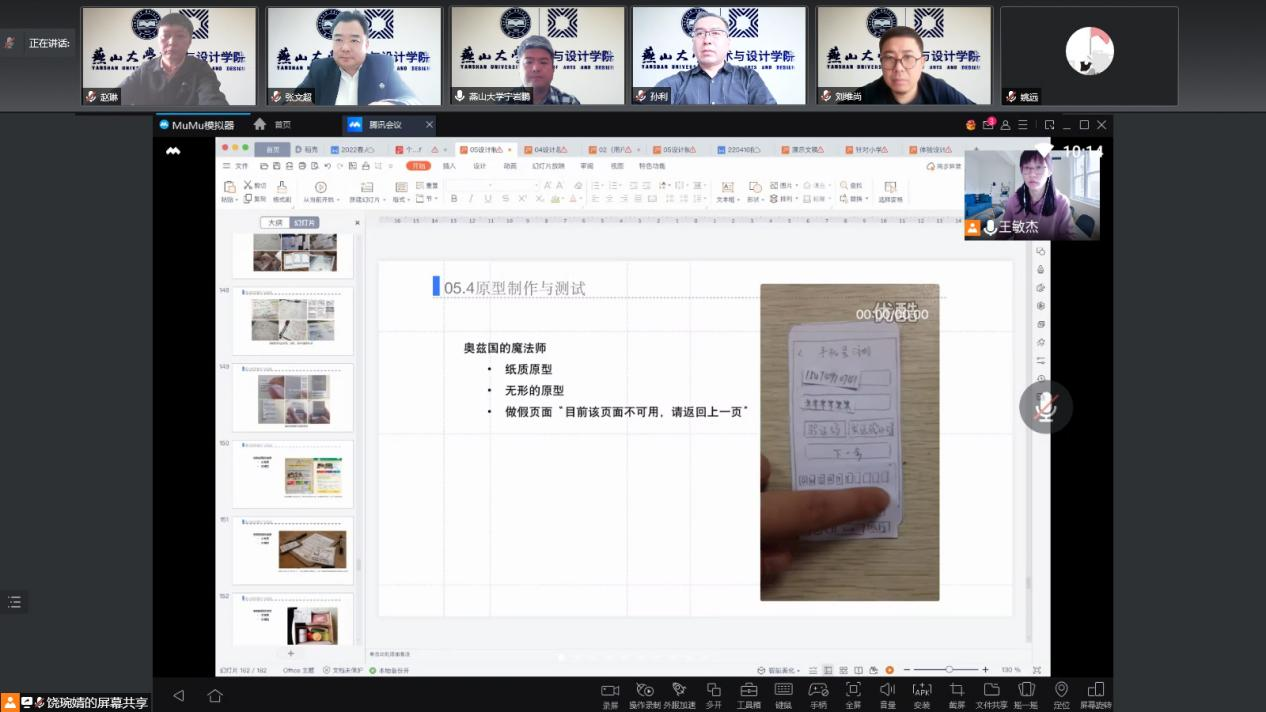
Task: Open the 版式 layout dropdown
Action: coord(401,199)
